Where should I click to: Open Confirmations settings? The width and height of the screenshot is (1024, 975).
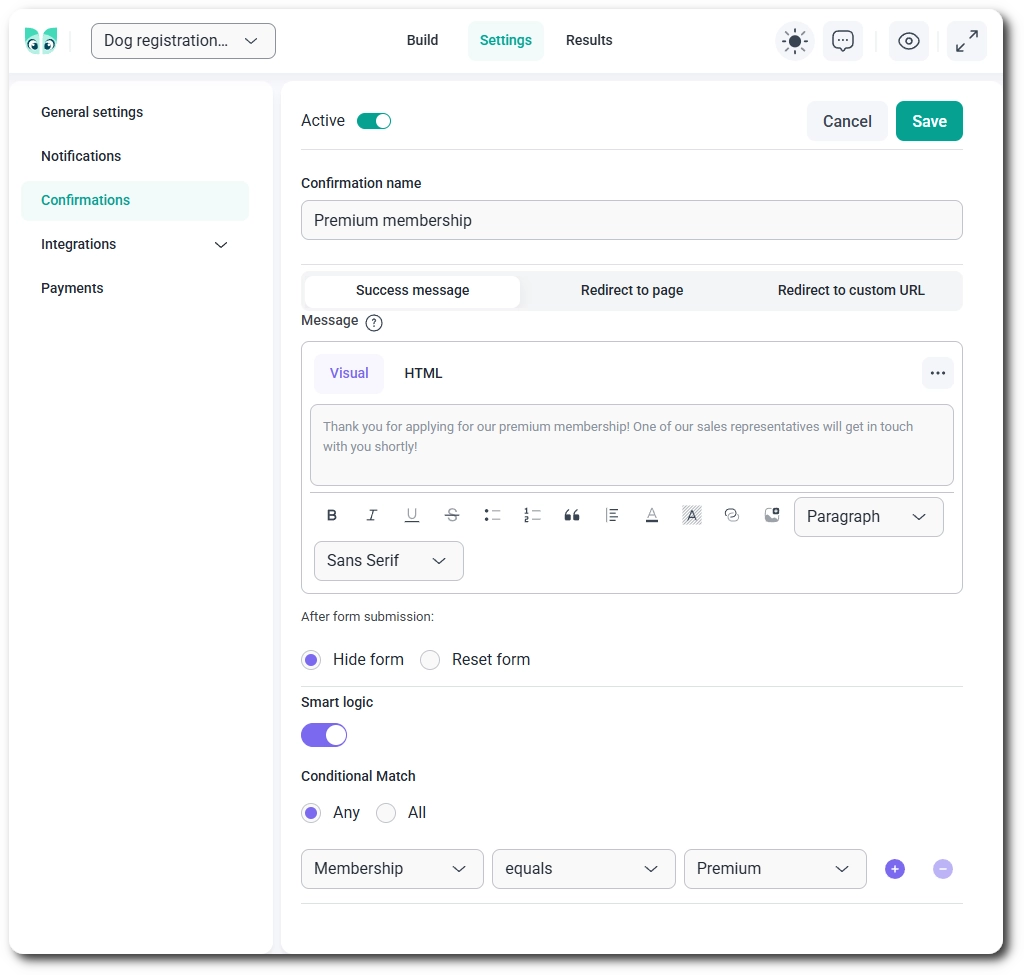point(135,200)
